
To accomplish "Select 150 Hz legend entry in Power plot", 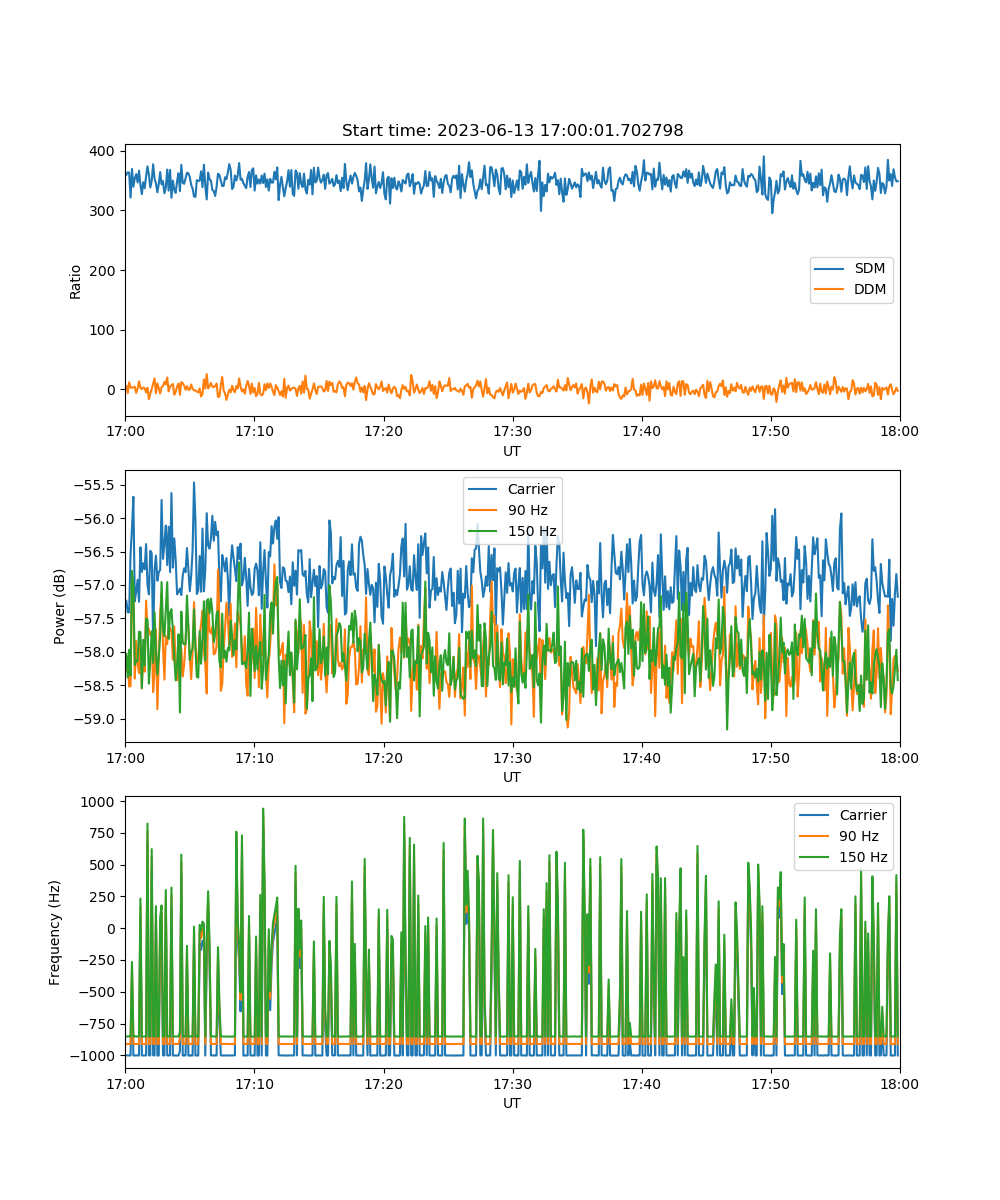I will coord(513,532).
